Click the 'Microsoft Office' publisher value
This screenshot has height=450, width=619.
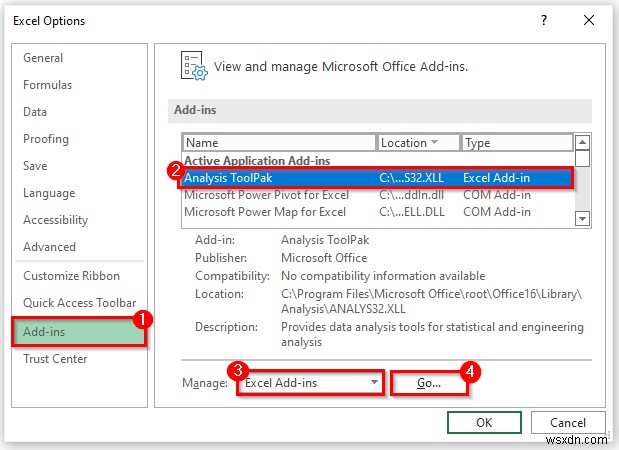click(324, 258)
